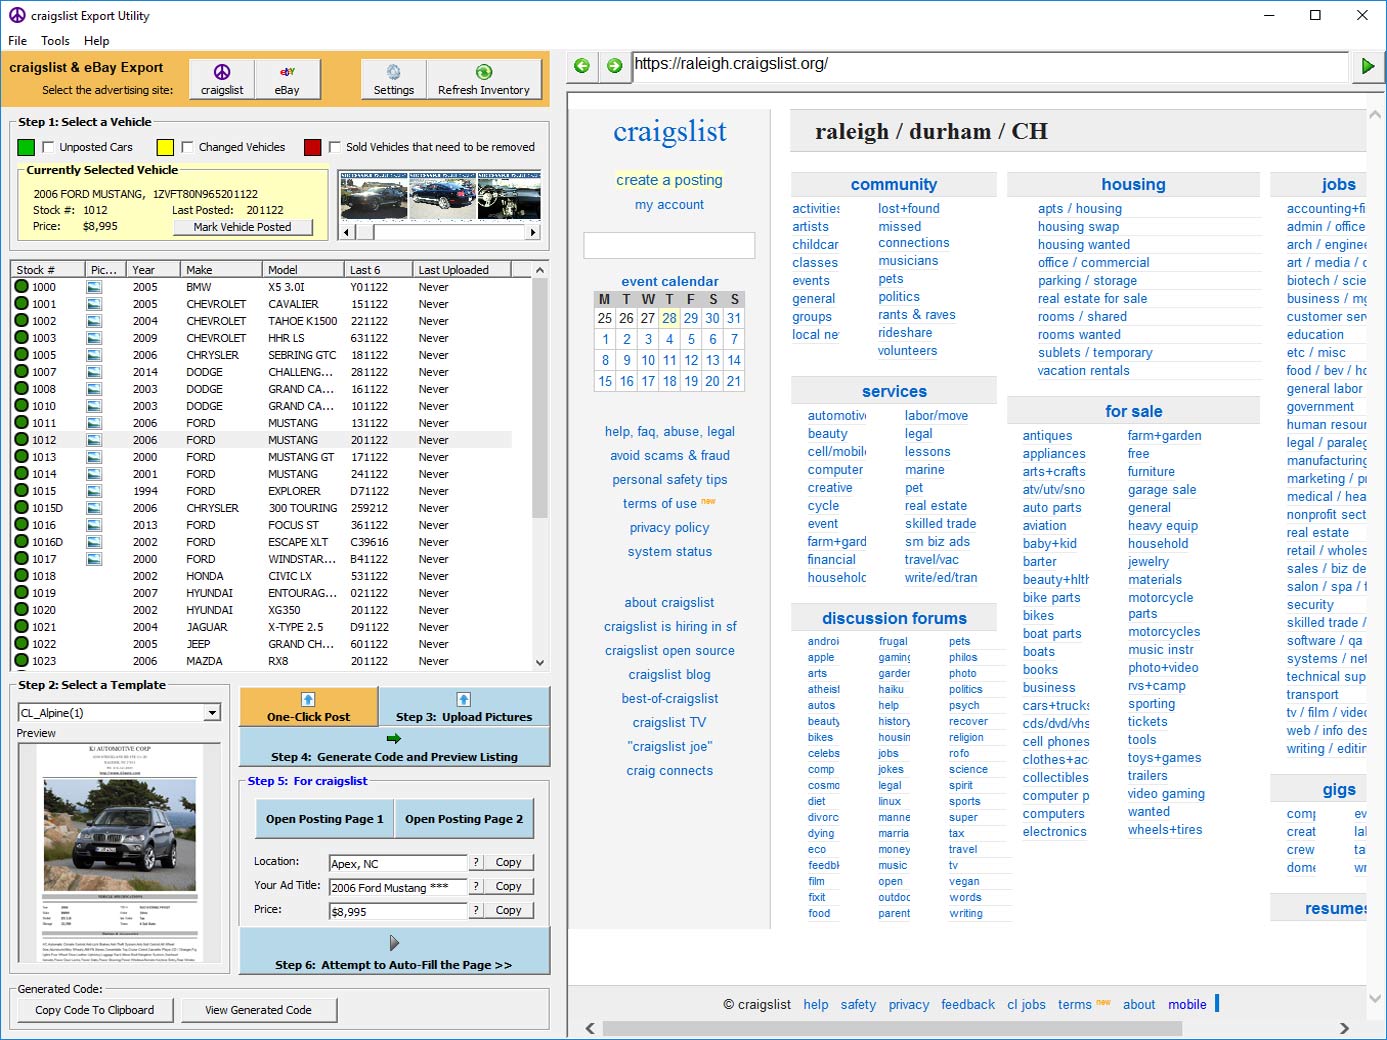Select the craigslist advertising site button
Viewport: 1387px width, 1040px height.
[222, 79]
